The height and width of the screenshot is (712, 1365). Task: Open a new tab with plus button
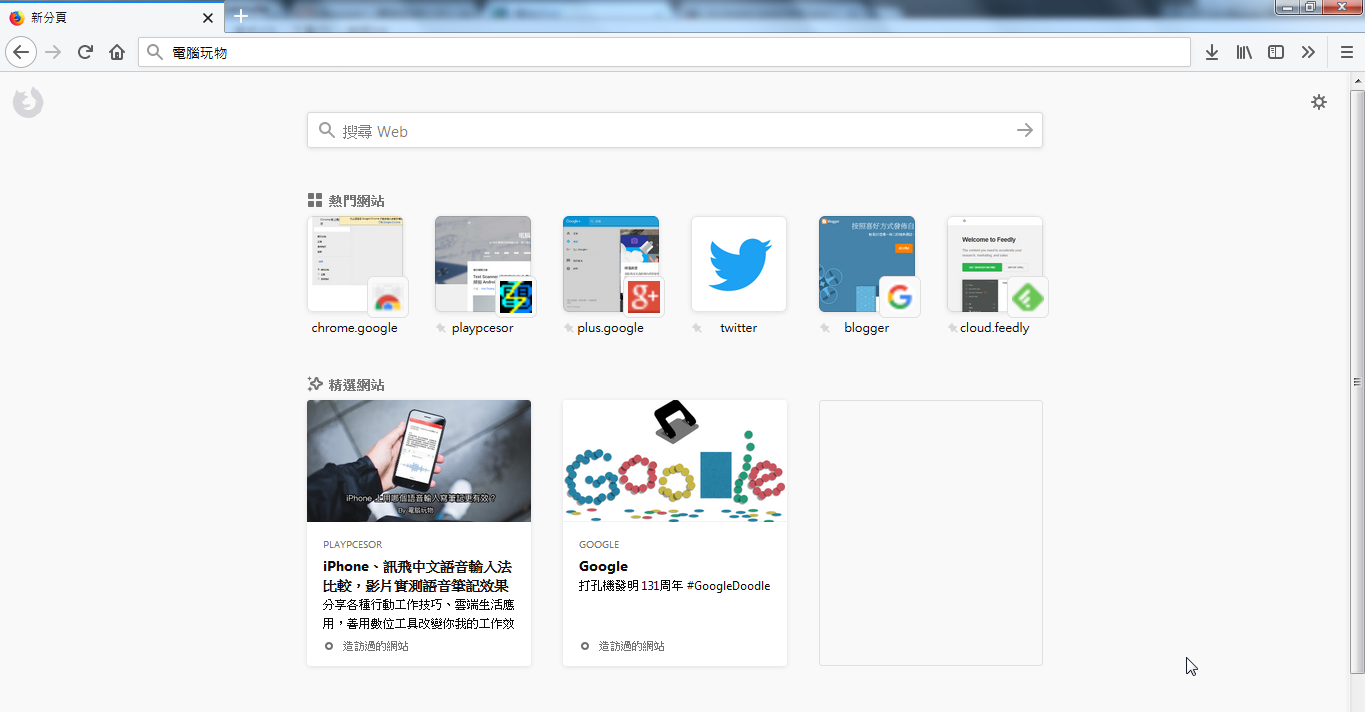pos(240,17)
